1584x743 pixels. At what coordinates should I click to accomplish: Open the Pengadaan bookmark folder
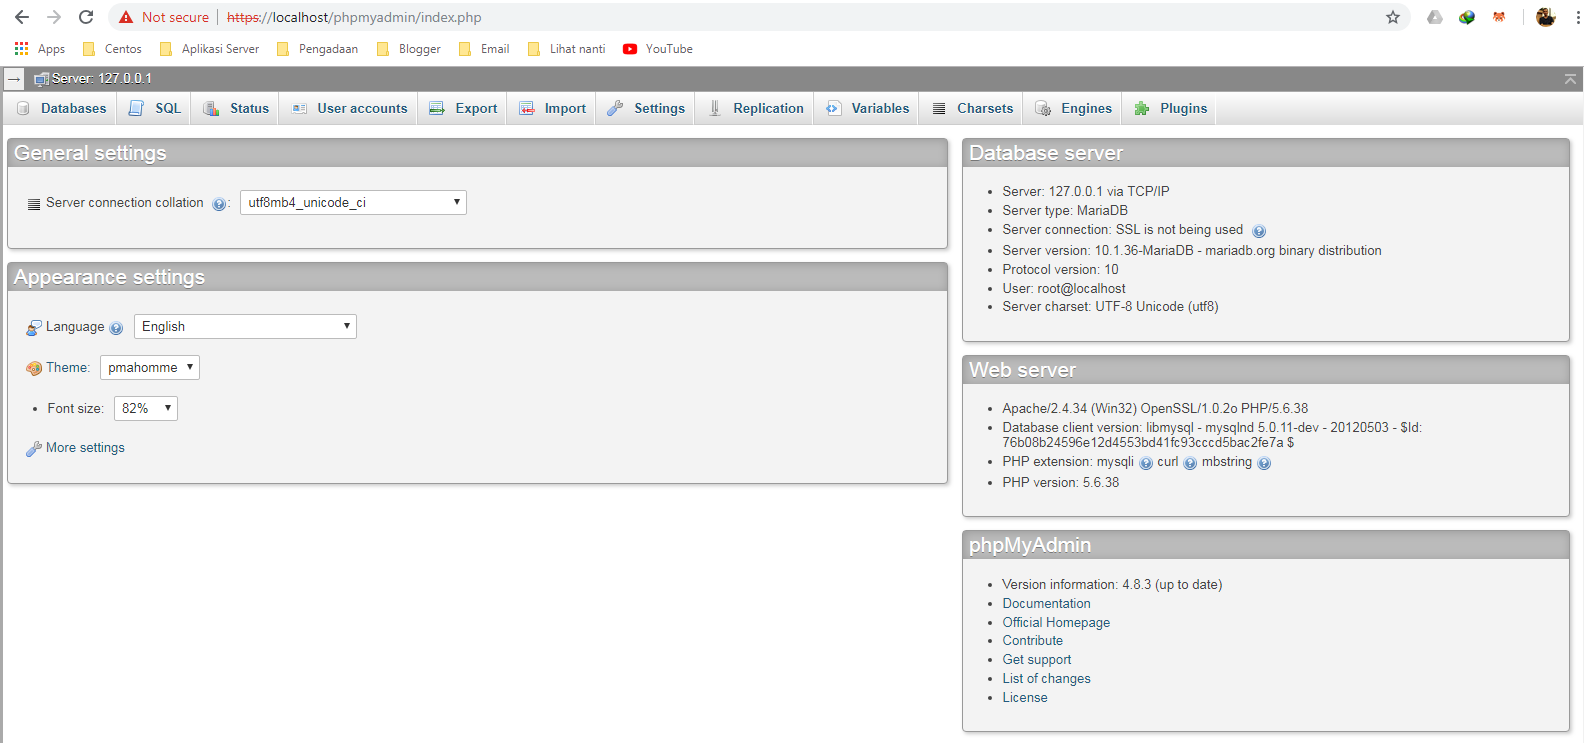pyautogui.click(x=317, y=49)
